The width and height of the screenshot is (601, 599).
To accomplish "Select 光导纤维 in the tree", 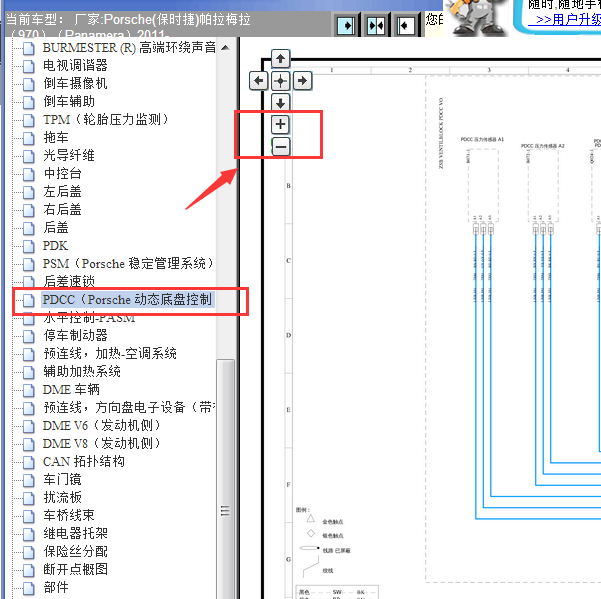I will point(69,155).
